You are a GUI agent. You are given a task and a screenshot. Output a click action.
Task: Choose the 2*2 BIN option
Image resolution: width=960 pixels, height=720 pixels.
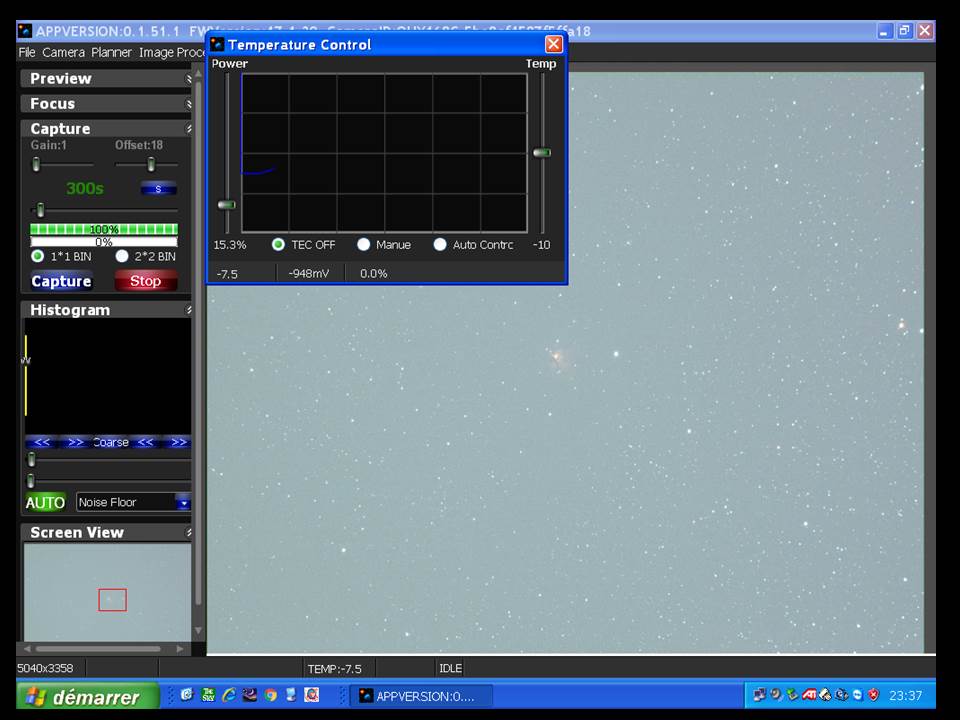(x=122, y=256)
